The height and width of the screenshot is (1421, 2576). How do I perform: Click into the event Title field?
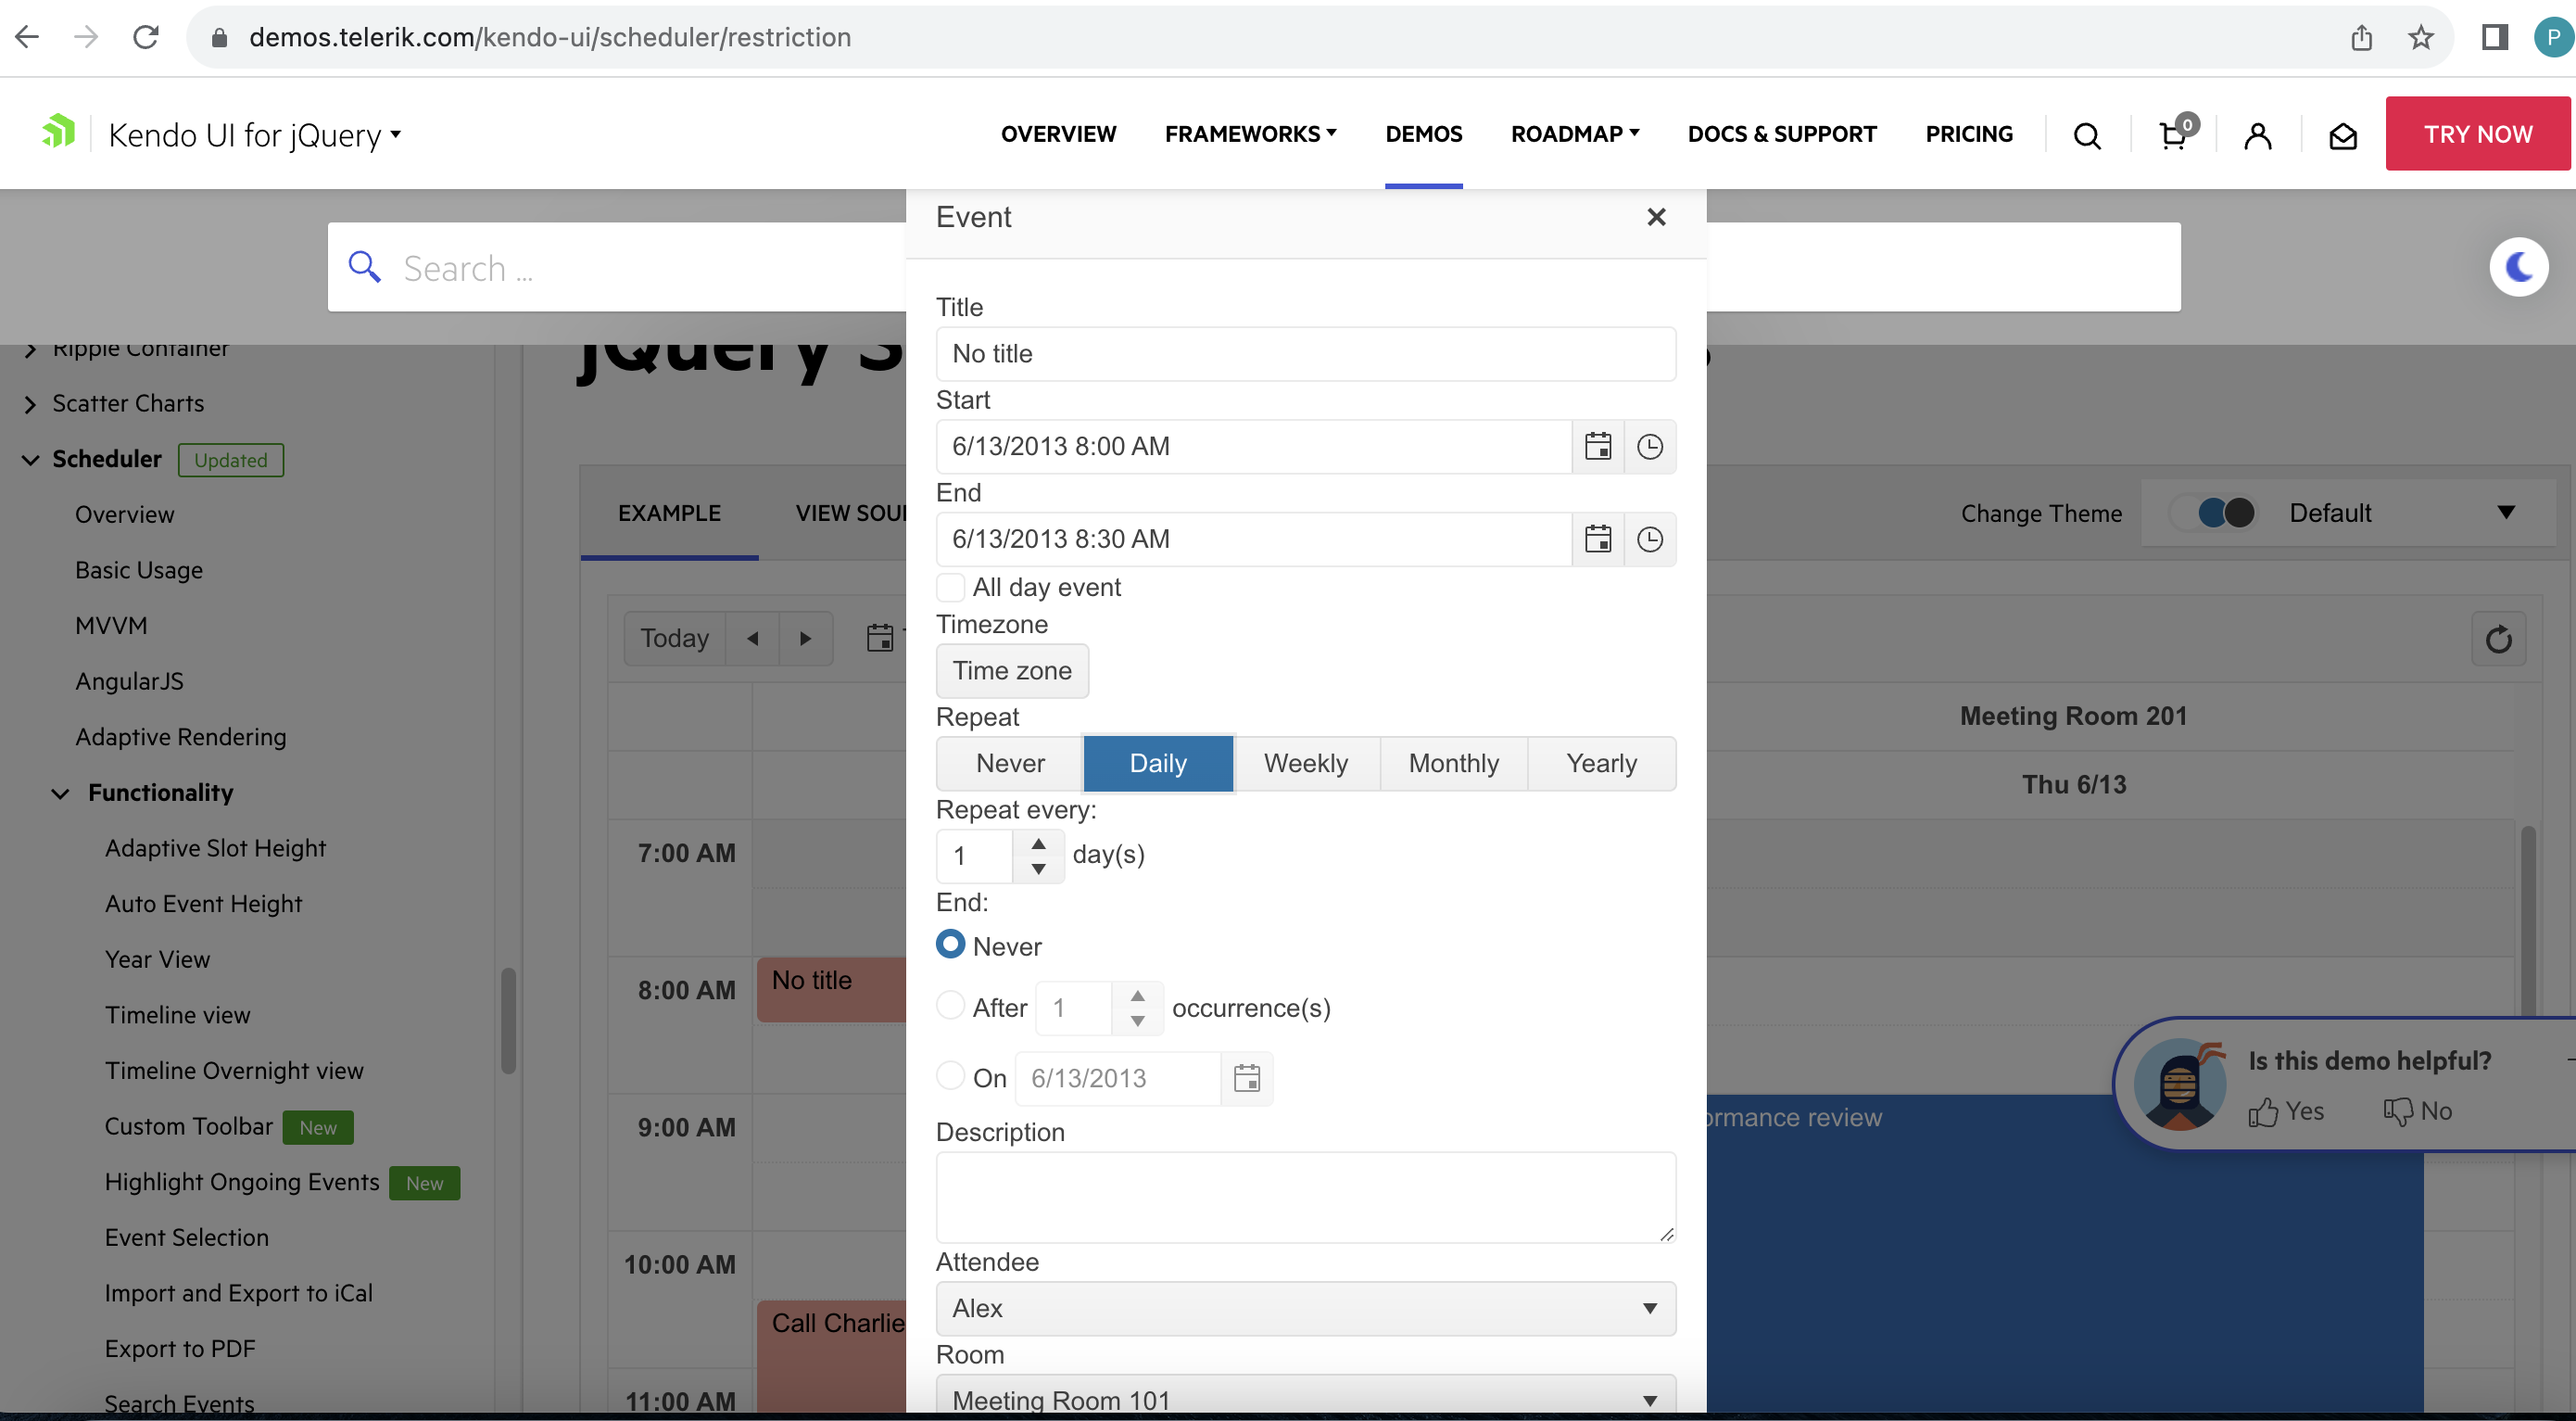coord(1305,354)
